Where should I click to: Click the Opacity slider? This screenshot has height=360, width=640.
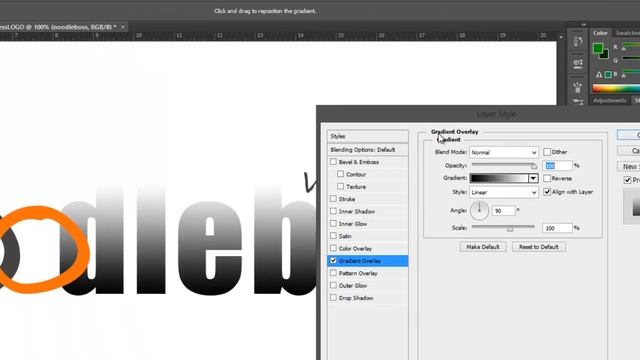[x=504, y=165]
